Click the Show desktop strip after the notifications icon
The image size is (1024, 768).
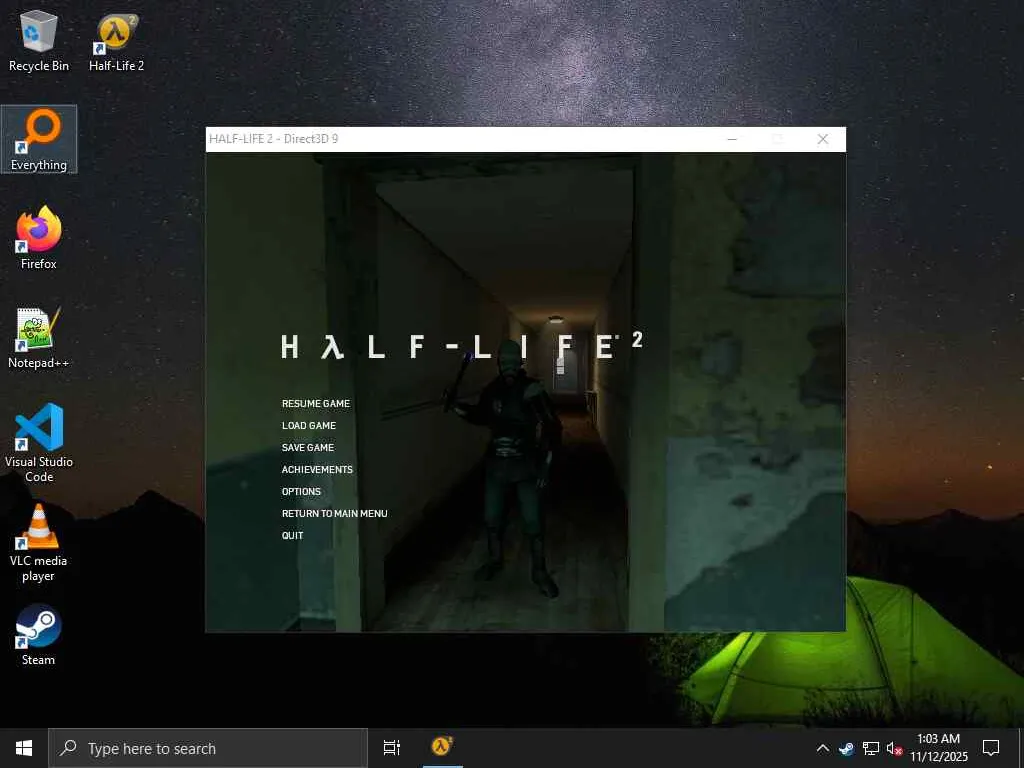[x=1021, y=748]
